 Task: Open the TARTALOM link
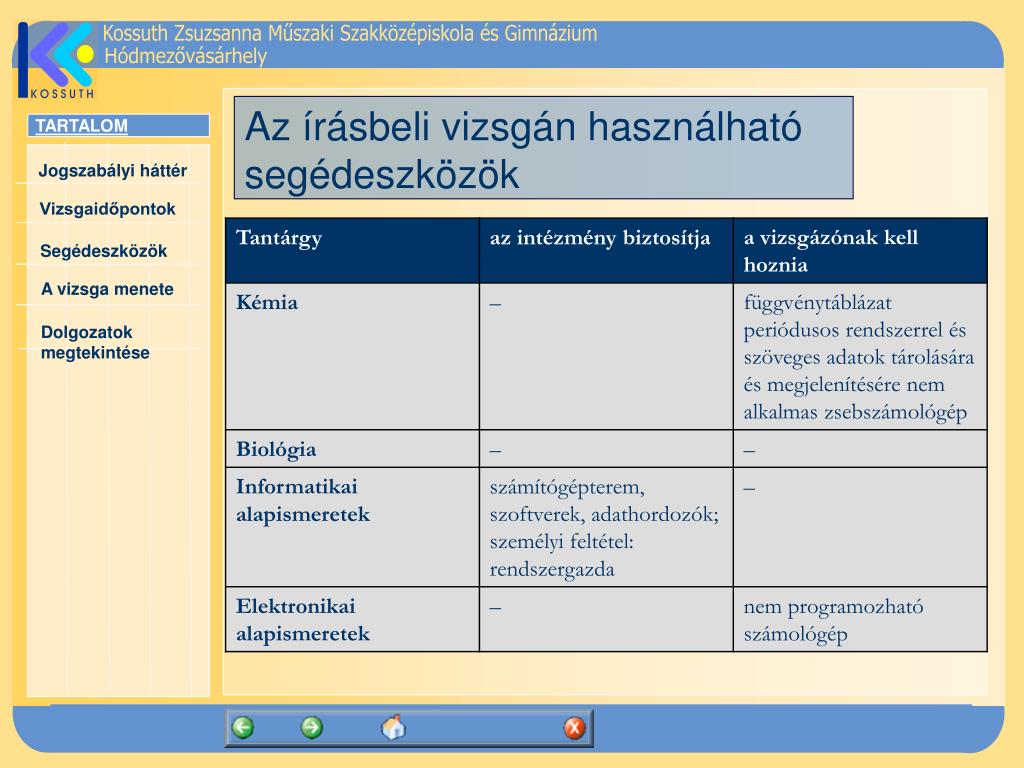coord(82,125)
